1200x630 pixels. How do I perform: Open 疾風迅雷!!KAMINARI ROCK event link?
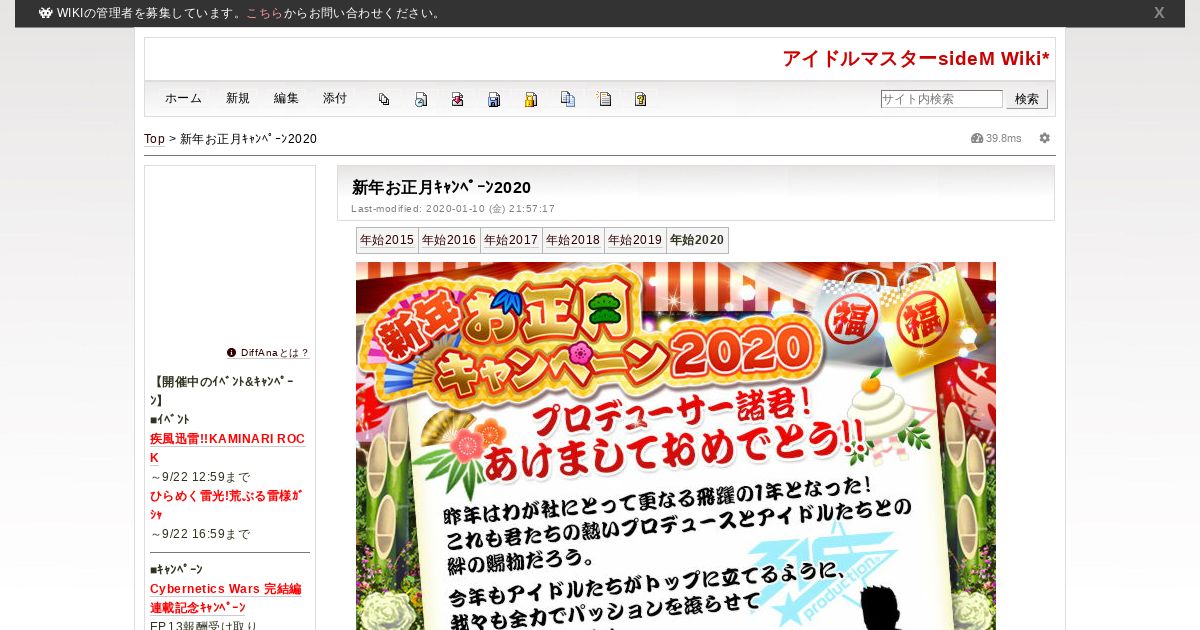point(227,448)
